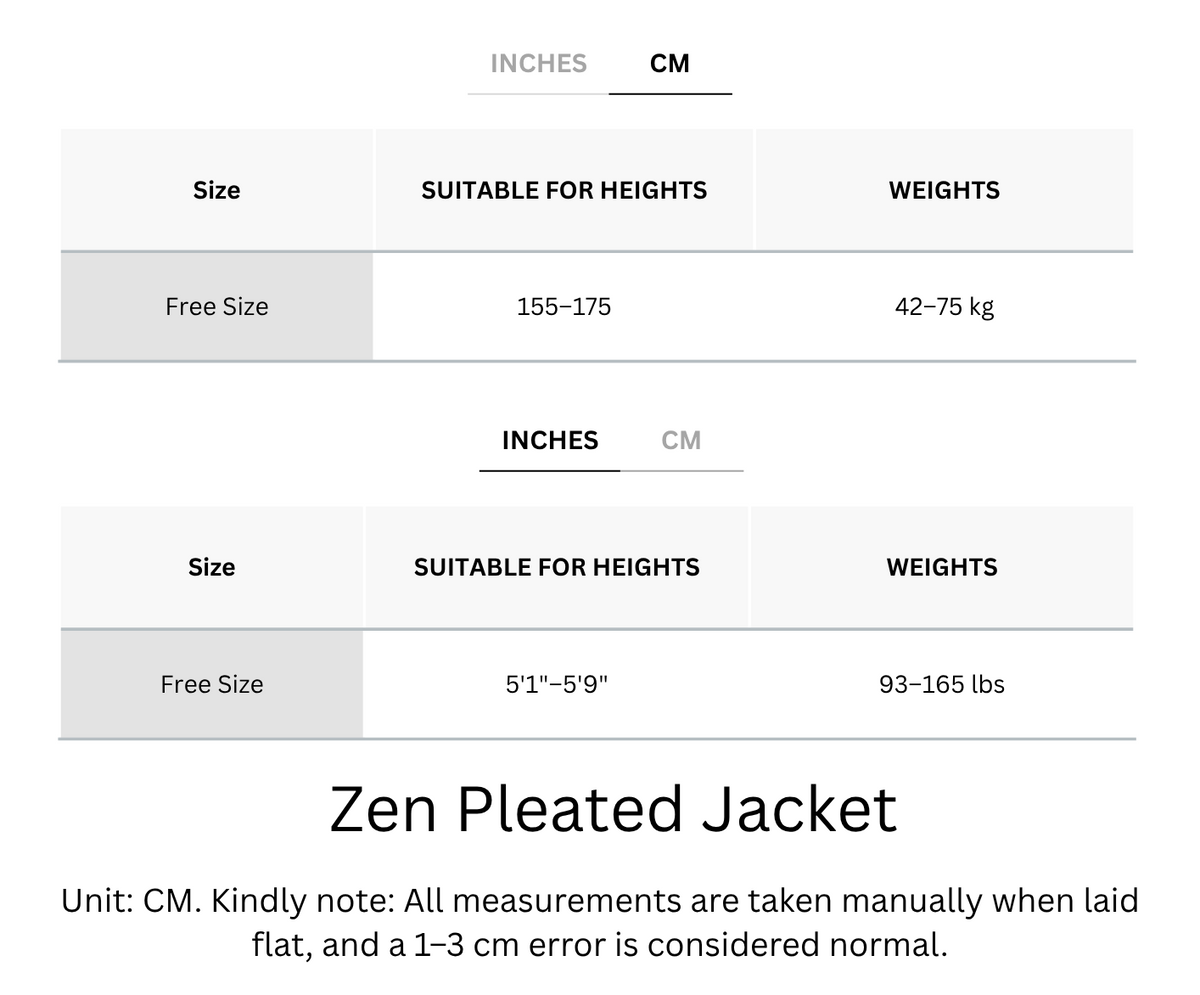Viewport: 1200px width, 995px height.
Task: Click the WEIGHTS header in the upper table
Action: coord(944,190)
